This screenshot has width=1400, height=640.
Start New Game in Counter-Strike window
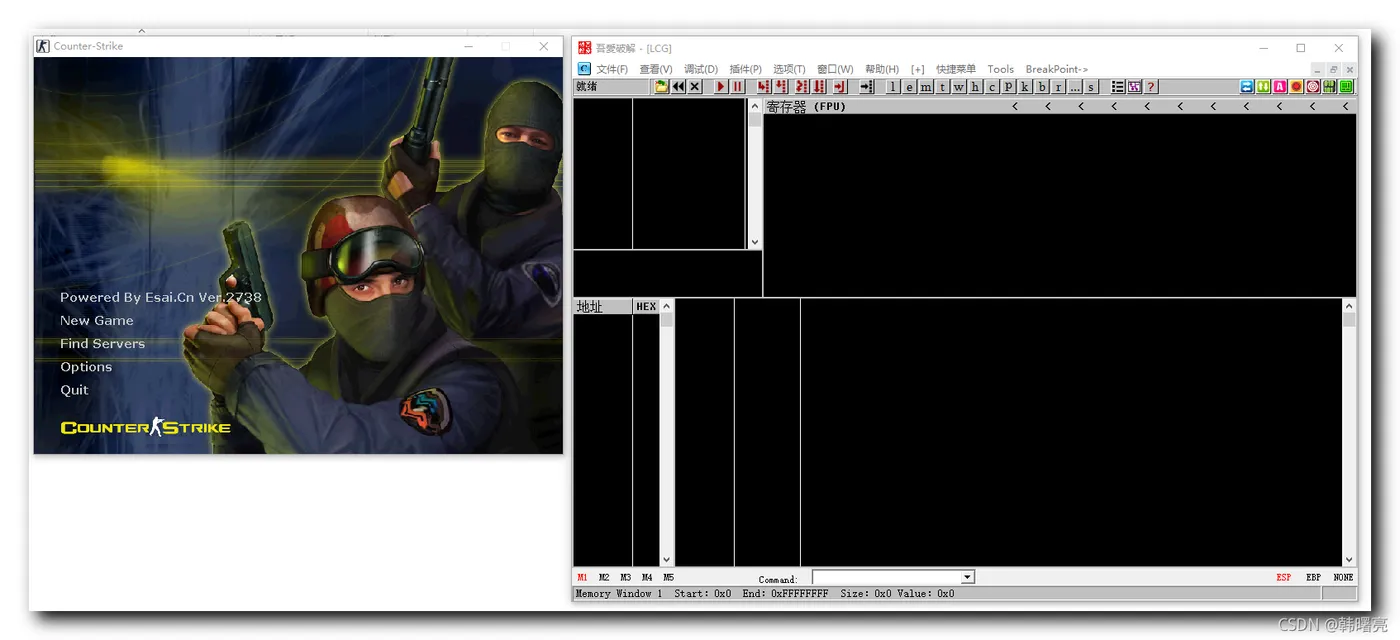pos(97,320)
